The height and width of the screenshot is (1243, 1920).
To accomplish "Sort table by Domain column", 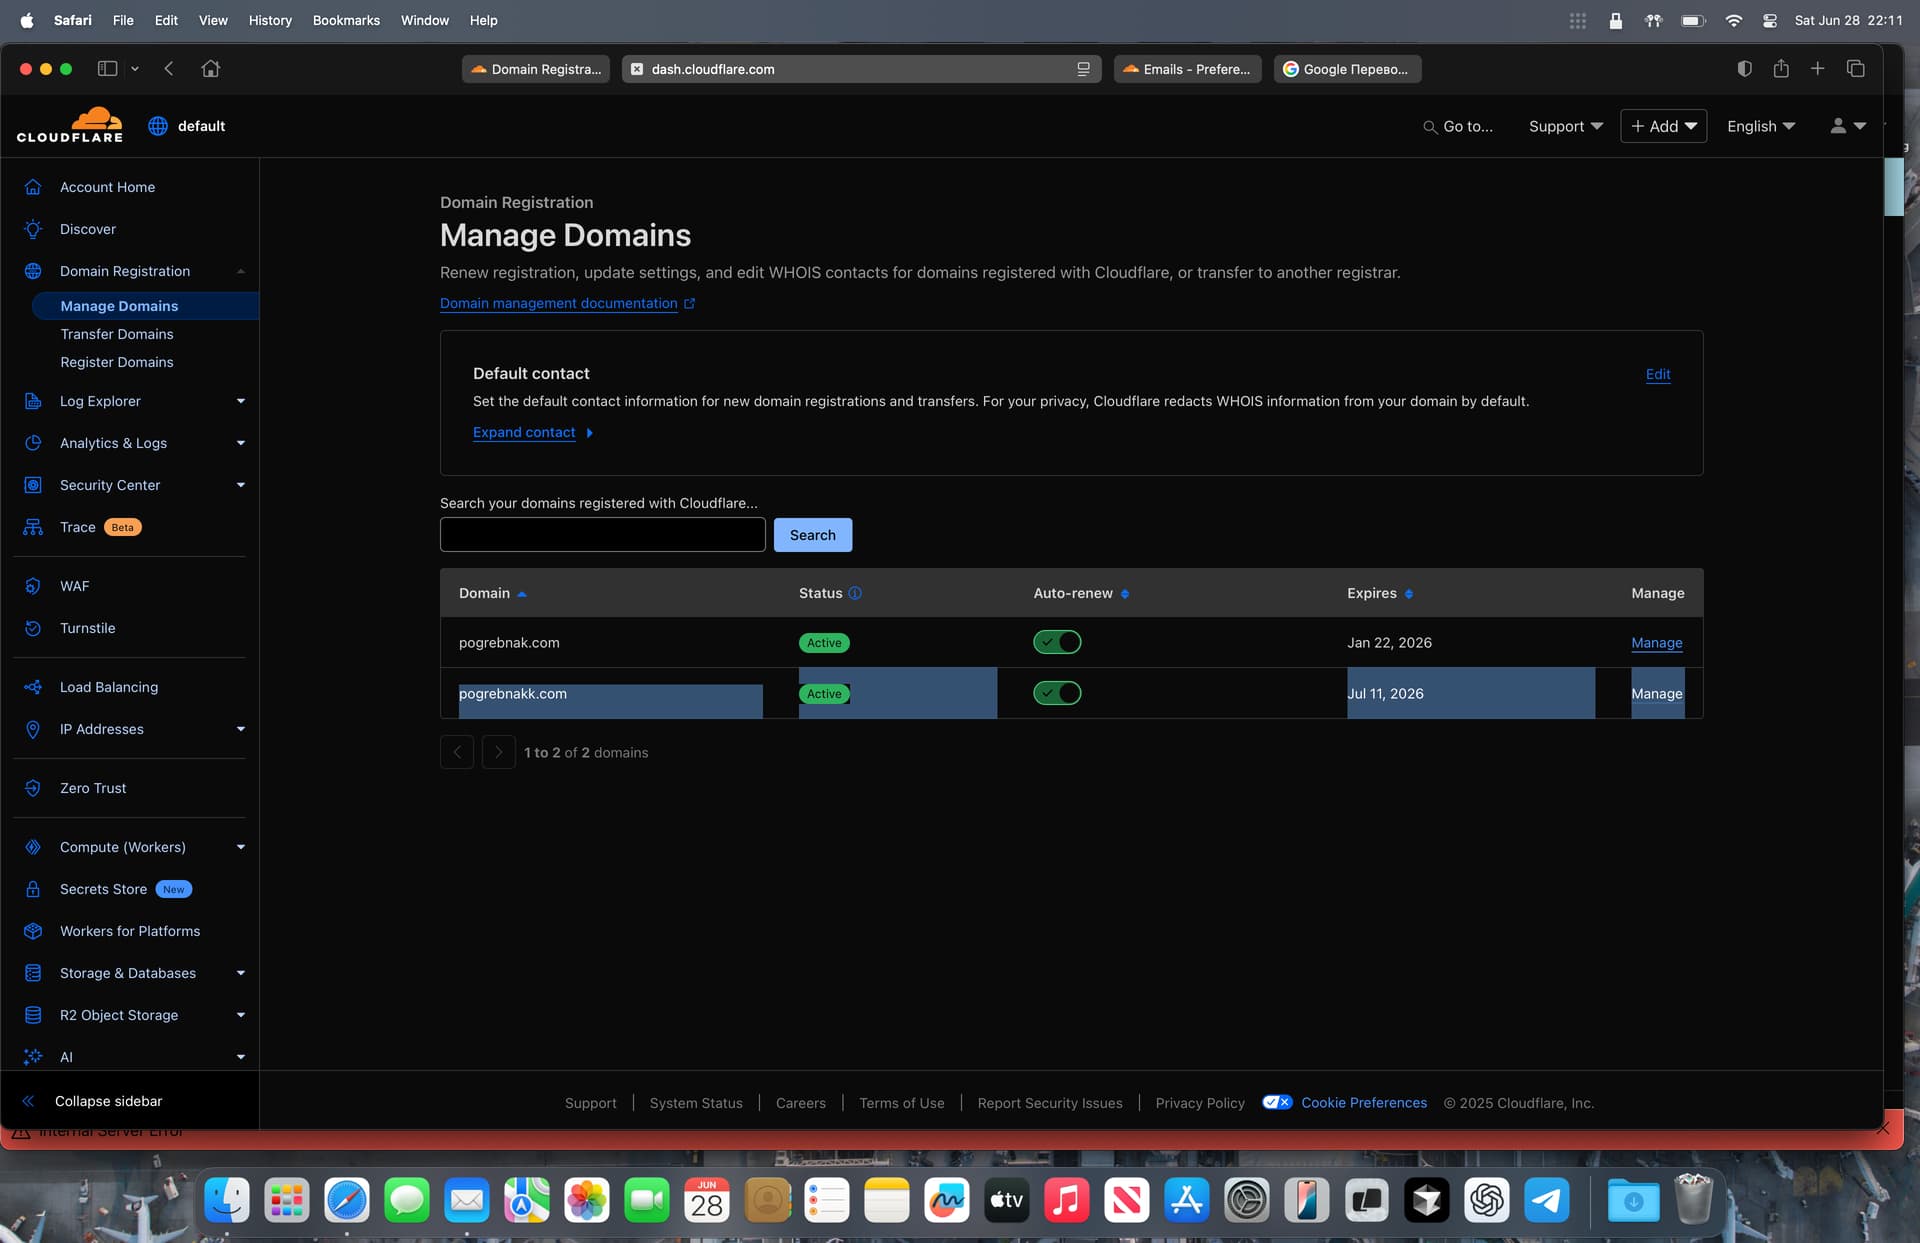I will point(493,593).
